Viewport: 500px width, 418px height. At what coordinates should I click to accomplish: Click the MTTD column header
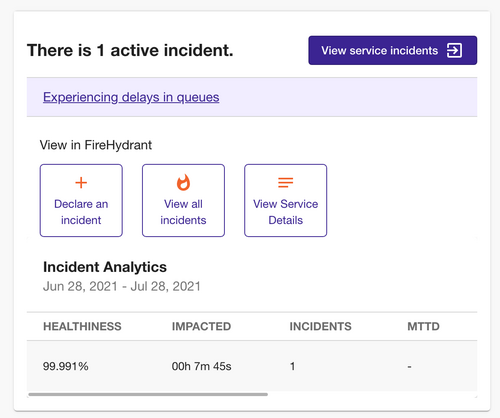(x=423, y=326)
